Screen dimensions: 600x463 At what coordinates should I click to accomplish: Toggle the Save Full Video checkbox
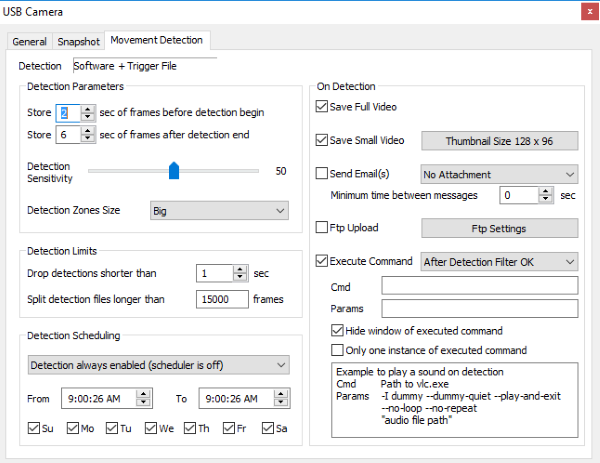(x=322, y=107)
